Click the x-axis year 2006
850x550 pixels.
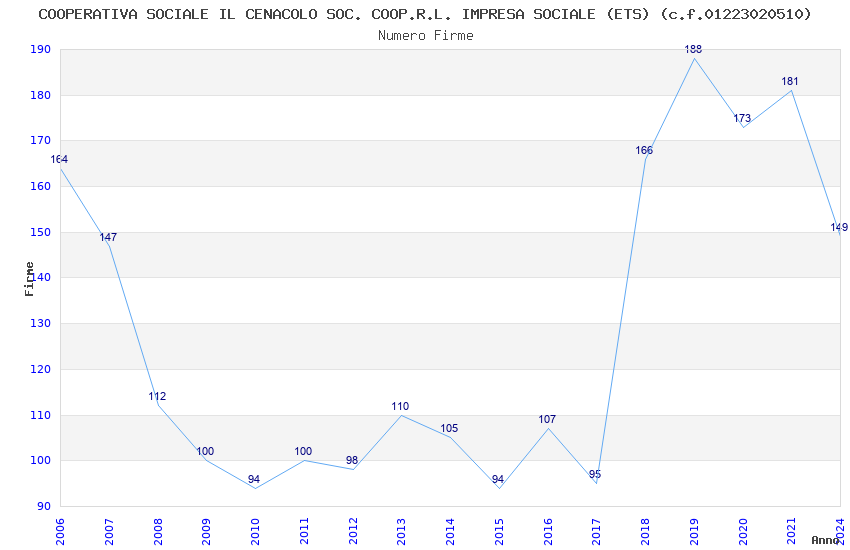tap(60, 532)
